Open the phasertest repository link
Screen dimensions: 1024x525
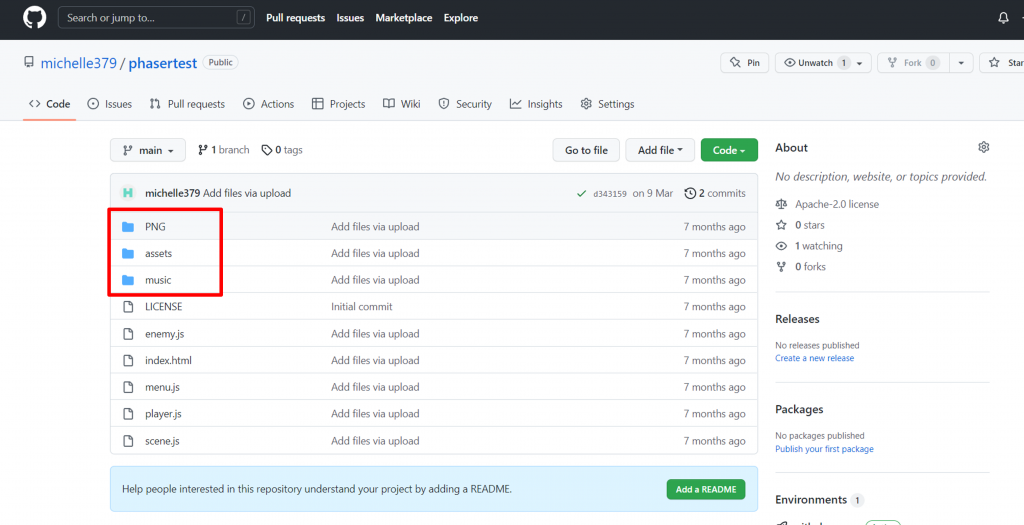[x=163, y=63]
